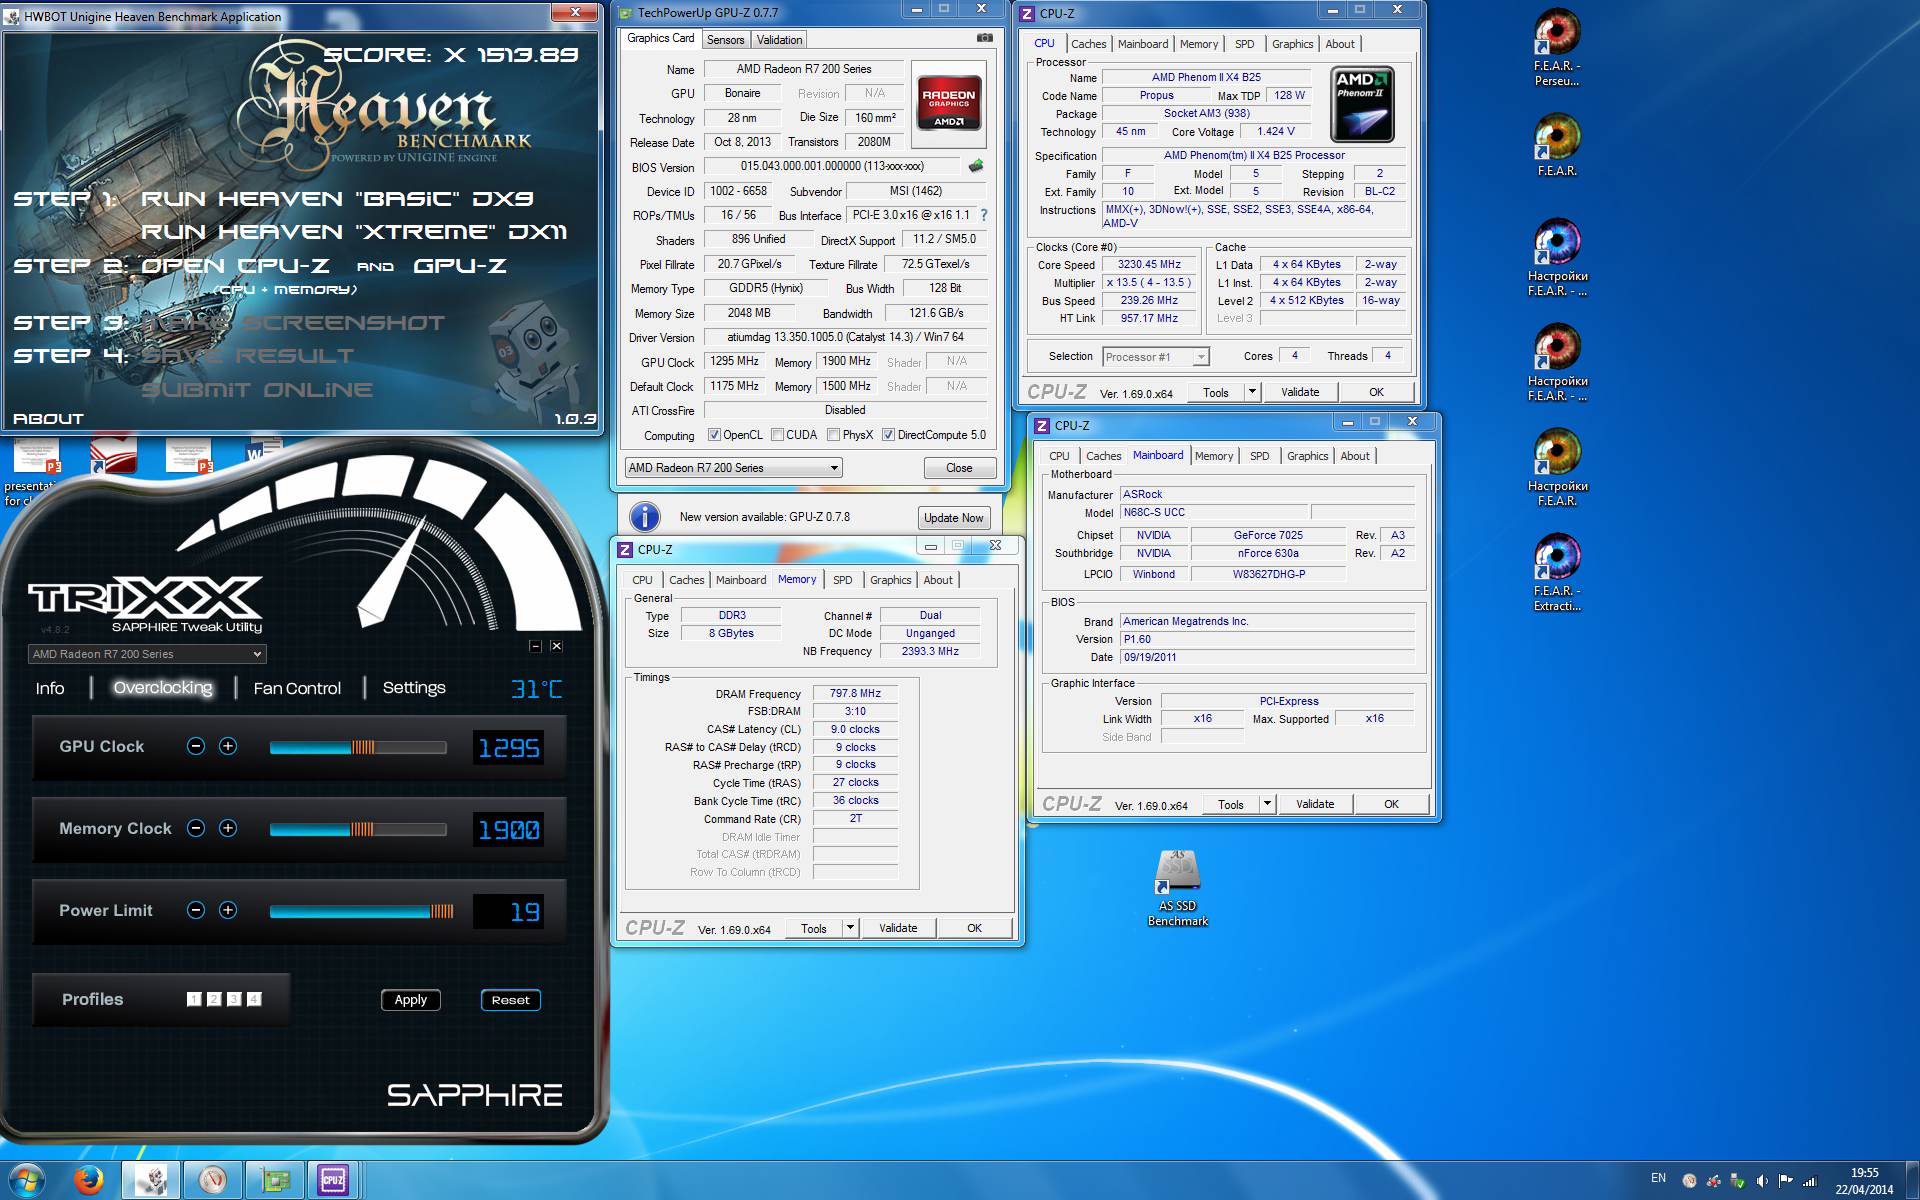This screenshot has height=1200, width=1920.
Task: Click the EN language indicator
Action: pyautogui.click(x=1658, y=1178)
